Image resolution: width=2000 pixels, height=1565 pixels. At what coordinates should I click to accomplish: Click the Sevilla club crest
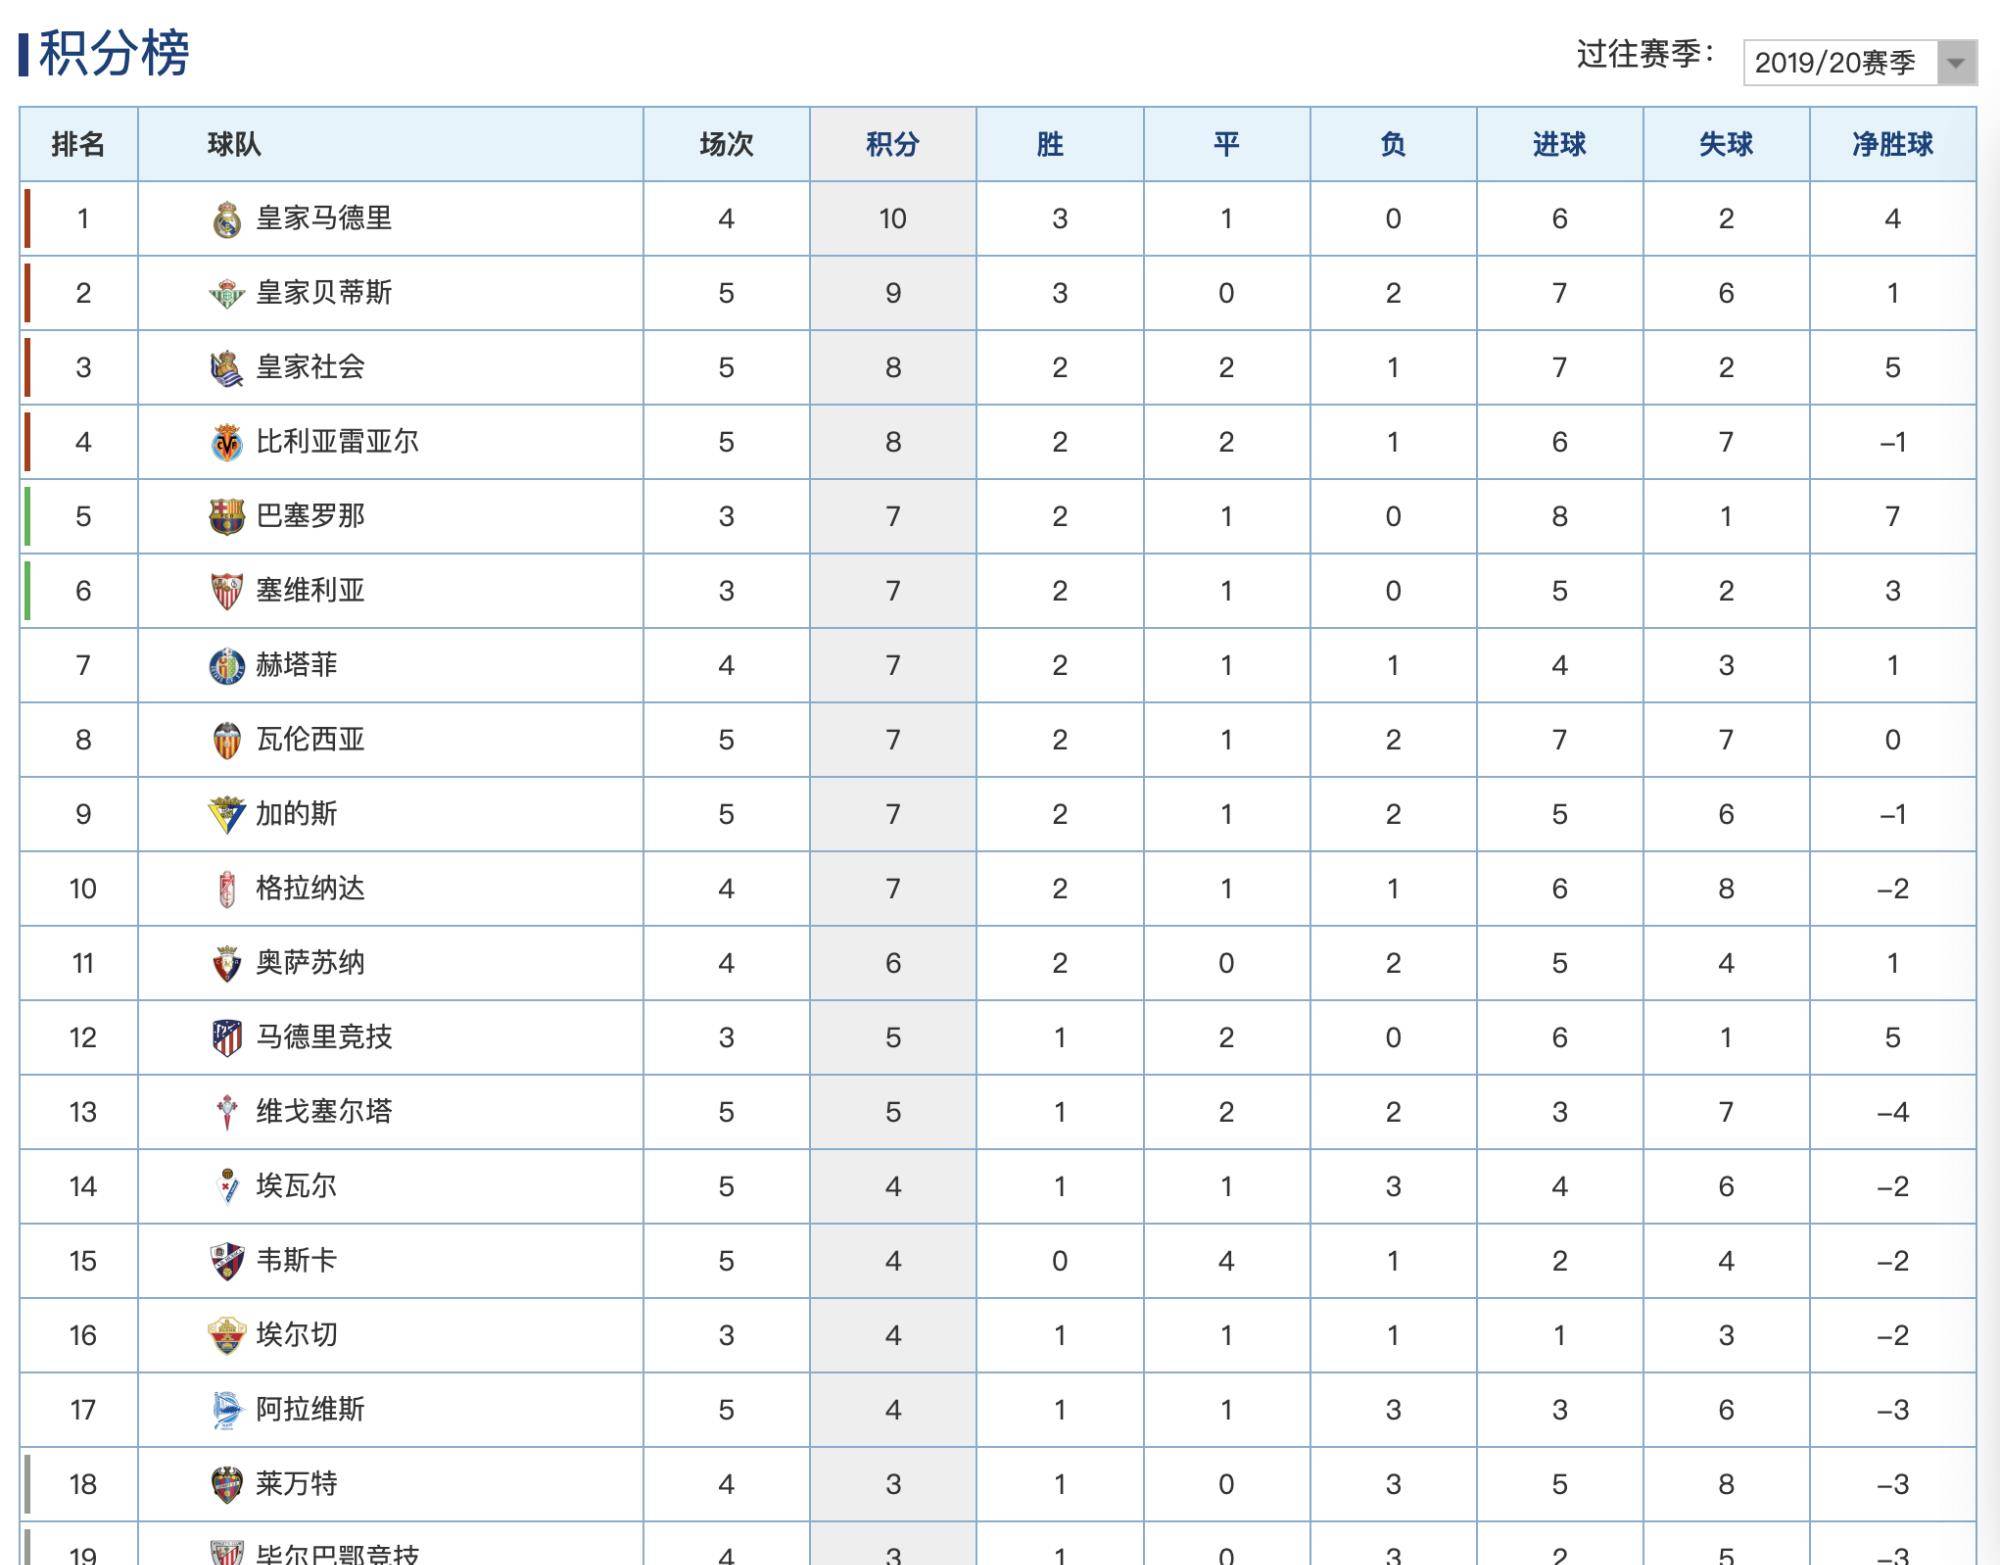click(227, 591)
